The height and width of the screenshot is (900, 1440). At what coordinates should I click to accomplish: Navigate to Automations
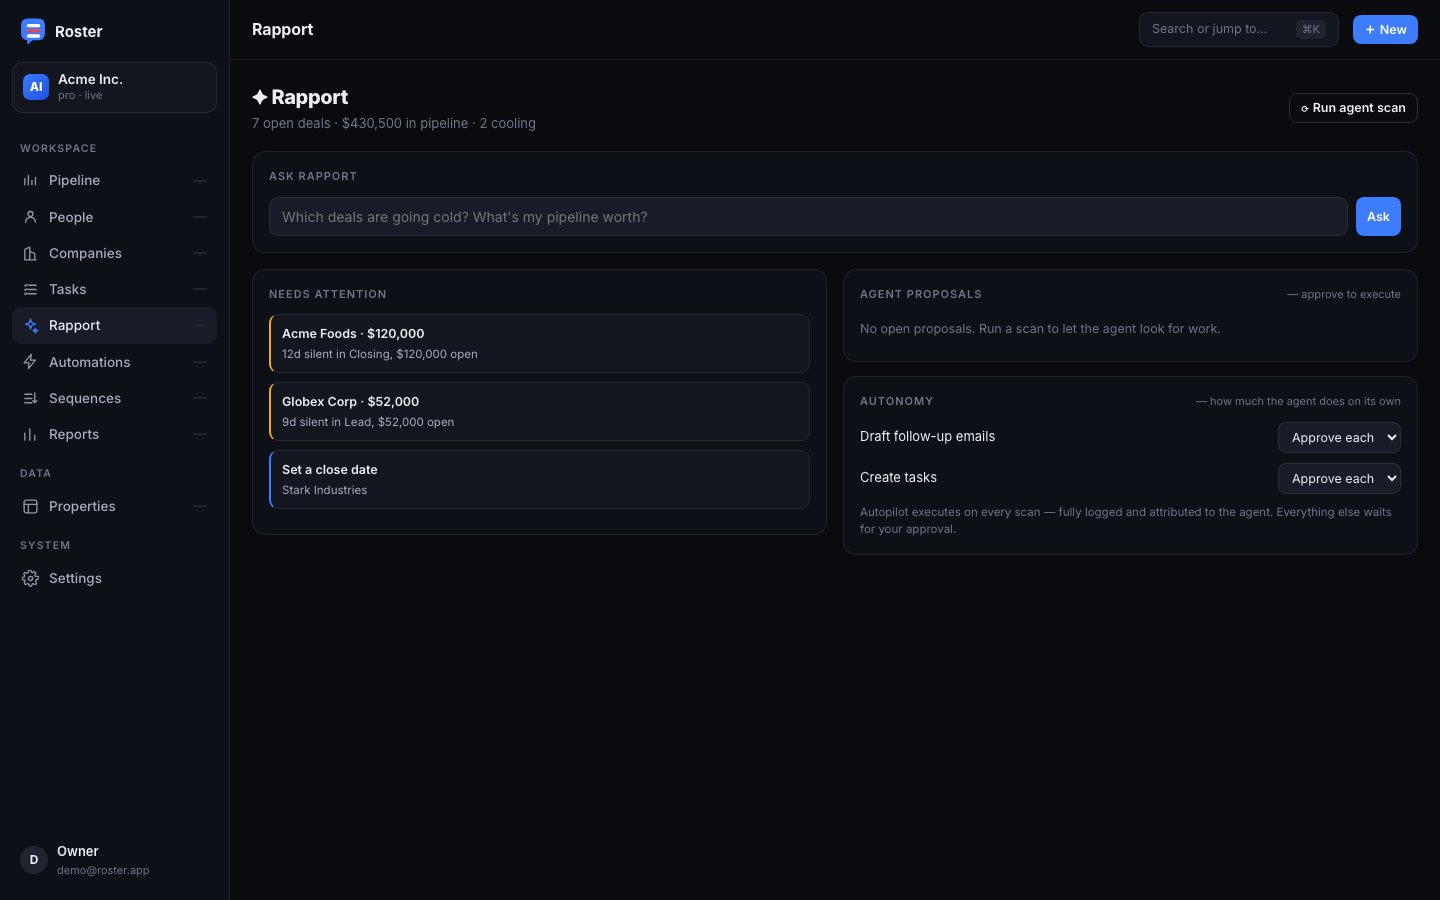(x=114, y=362)
